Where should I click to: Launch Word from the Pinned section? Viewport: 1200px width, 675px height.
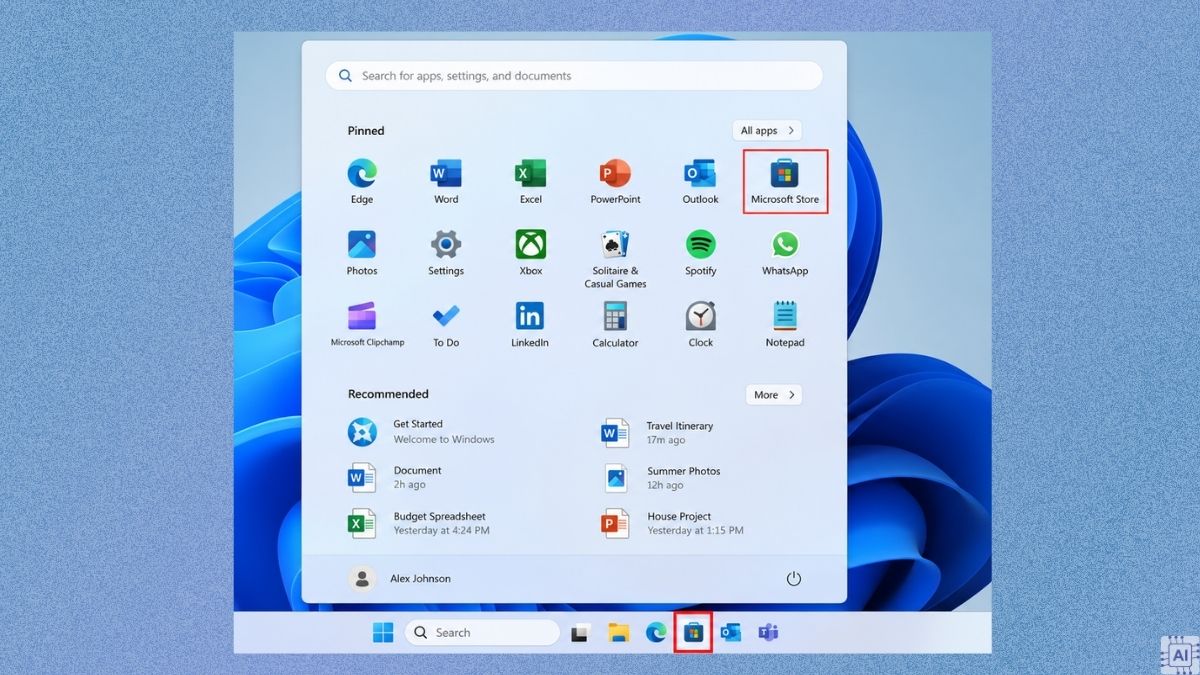[446, 182]
